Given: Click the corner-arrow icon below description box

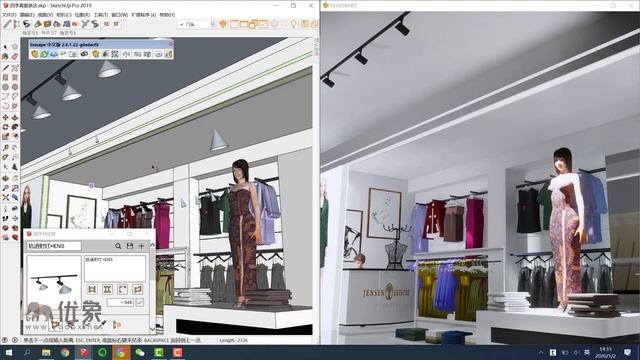Looking at the screenshot, I should pyautogui.click(x=122, y=289).
